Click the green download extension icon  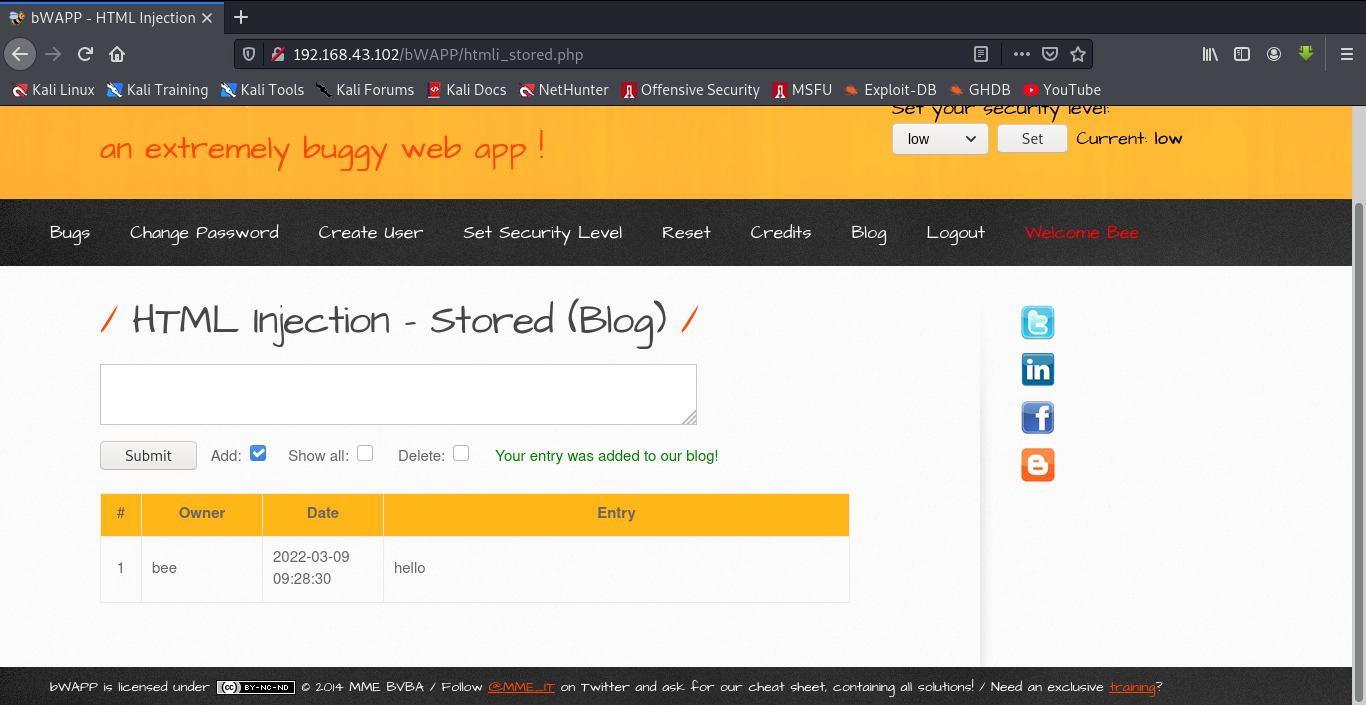click(x=1306, y=53)
